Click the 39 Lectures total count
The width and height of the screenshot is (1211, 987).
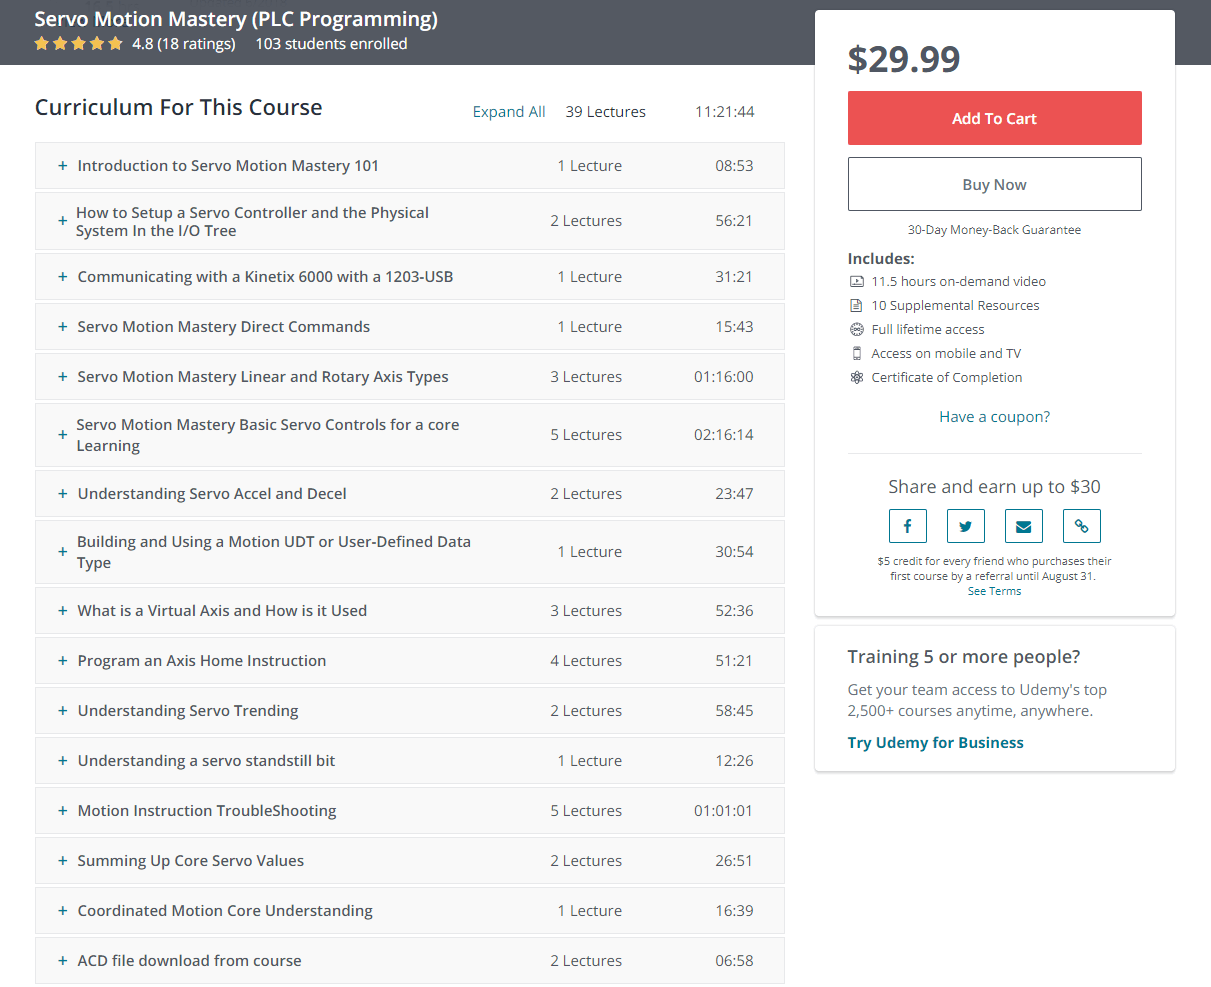pos(605,112)
